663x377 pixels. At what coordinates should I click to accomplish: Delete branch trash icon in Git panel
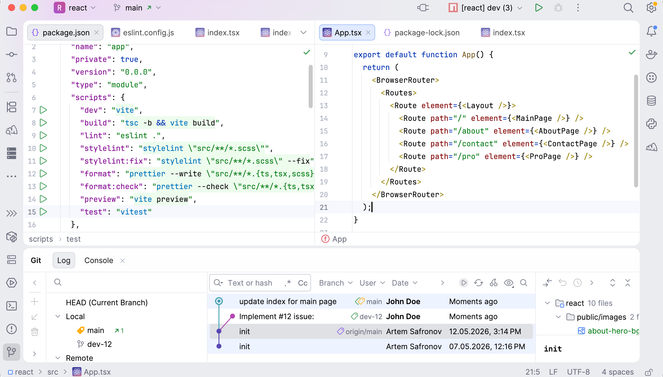coord(35,332)
